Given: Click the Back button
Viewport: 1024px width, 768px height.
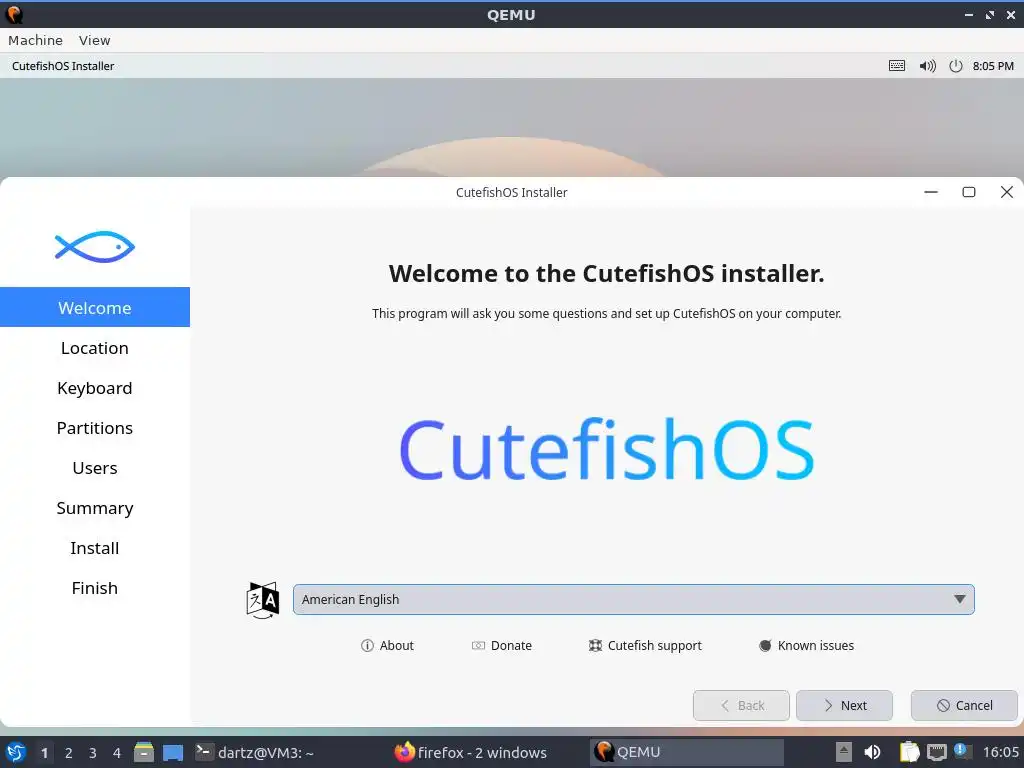Looking at the screenshot, I should (741, 705).
